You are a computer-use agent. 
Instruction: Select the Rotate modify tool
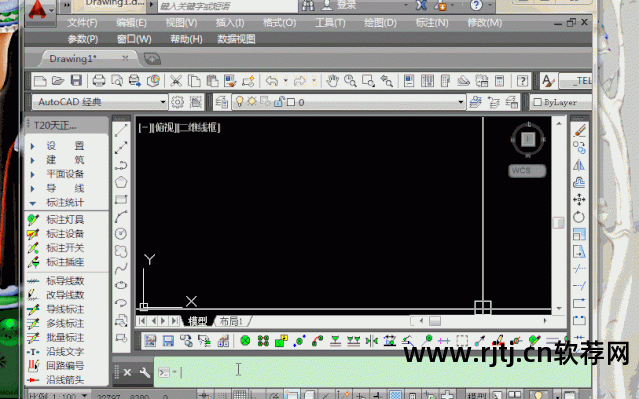click(579, 217)
